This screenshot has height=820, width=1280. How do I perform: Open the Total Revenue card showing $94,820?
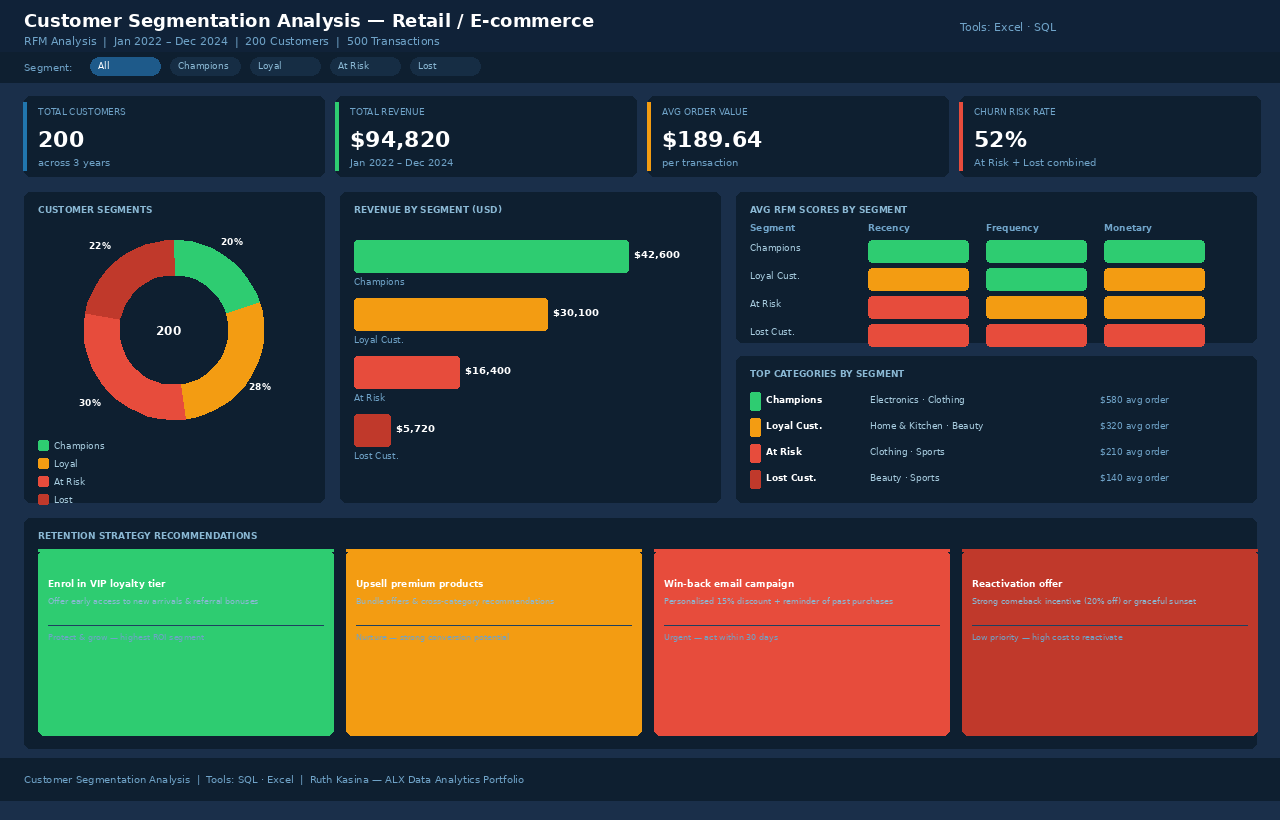486,137
